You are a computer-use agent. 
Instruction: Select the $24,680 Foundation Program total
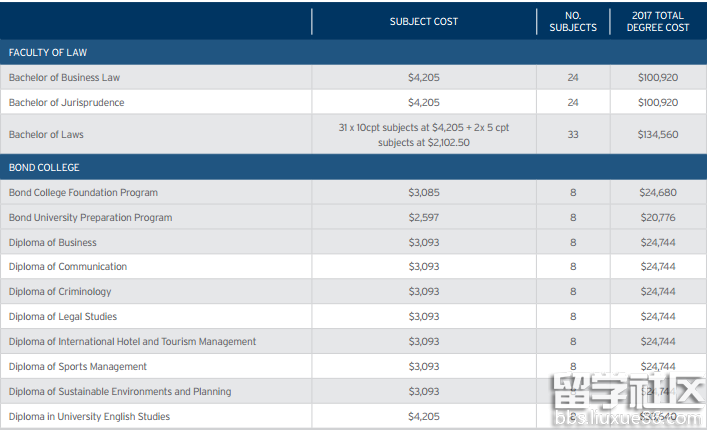tap(658, 192)
